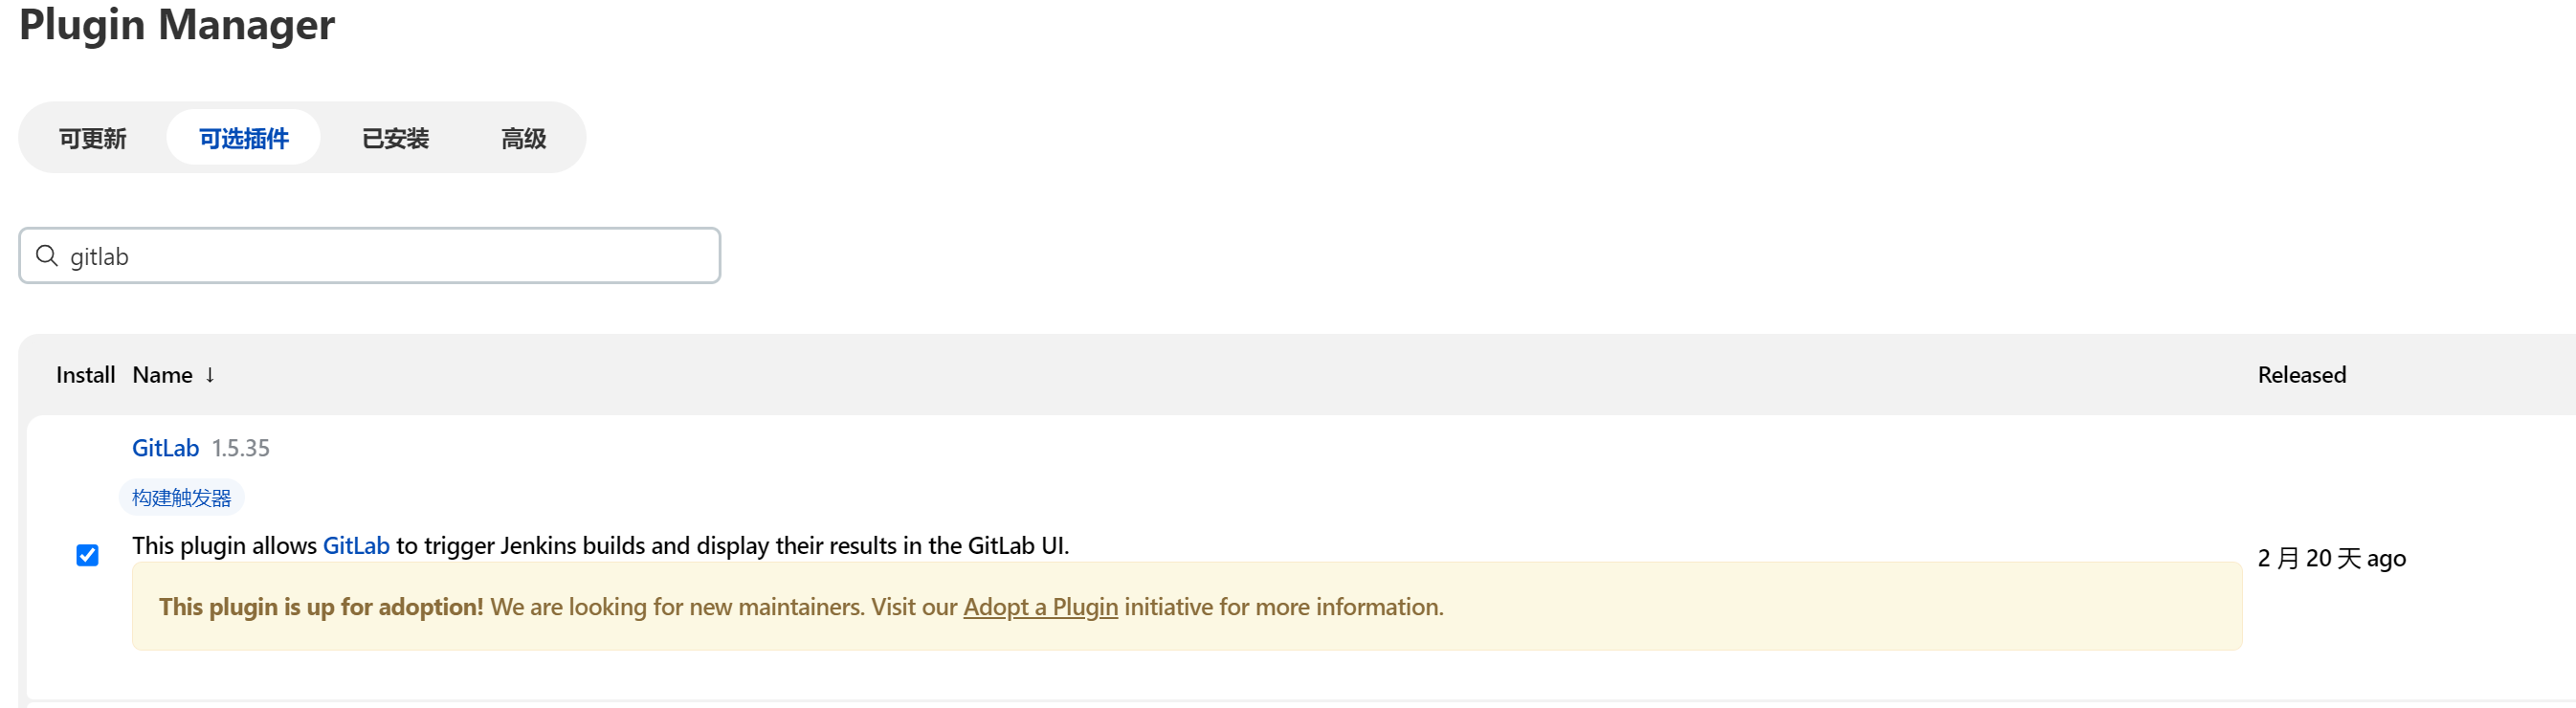
Task: Uncheck the GitLab plugin install checkbox
Action: (x=87, y=555)
